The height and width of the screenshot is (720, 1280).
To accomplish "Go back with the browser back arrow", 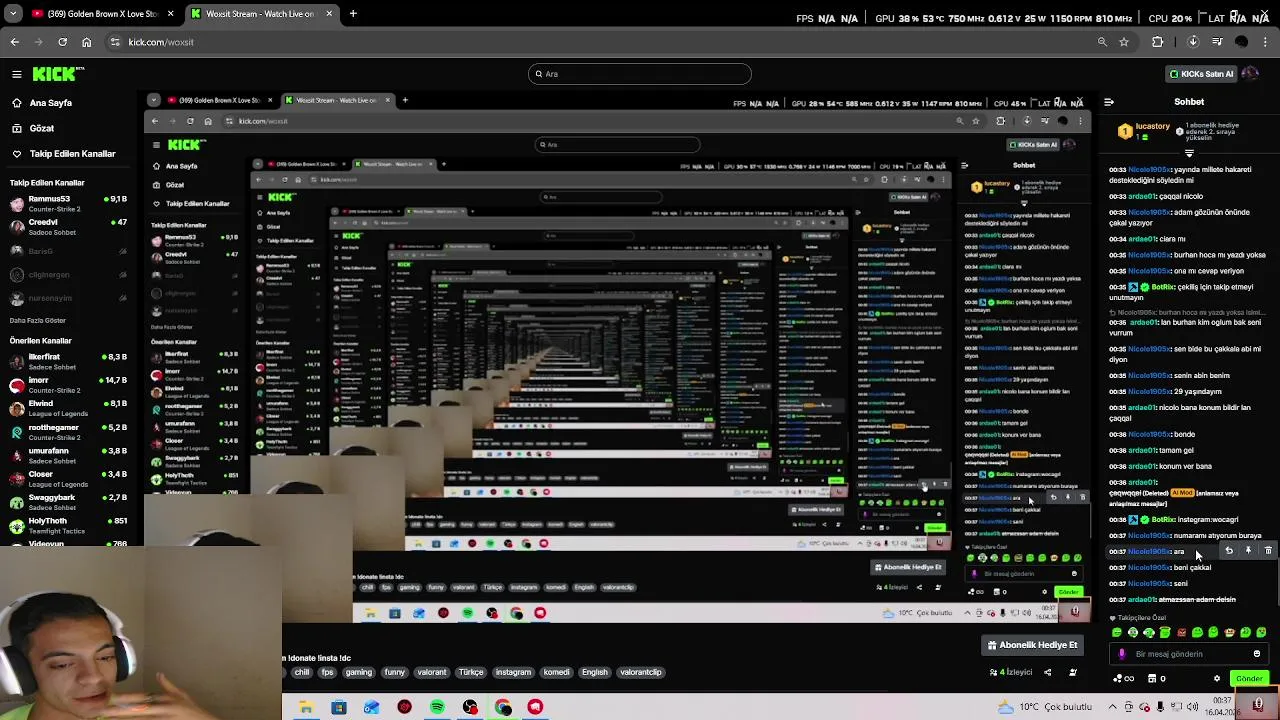I will [x=14, y=42].
